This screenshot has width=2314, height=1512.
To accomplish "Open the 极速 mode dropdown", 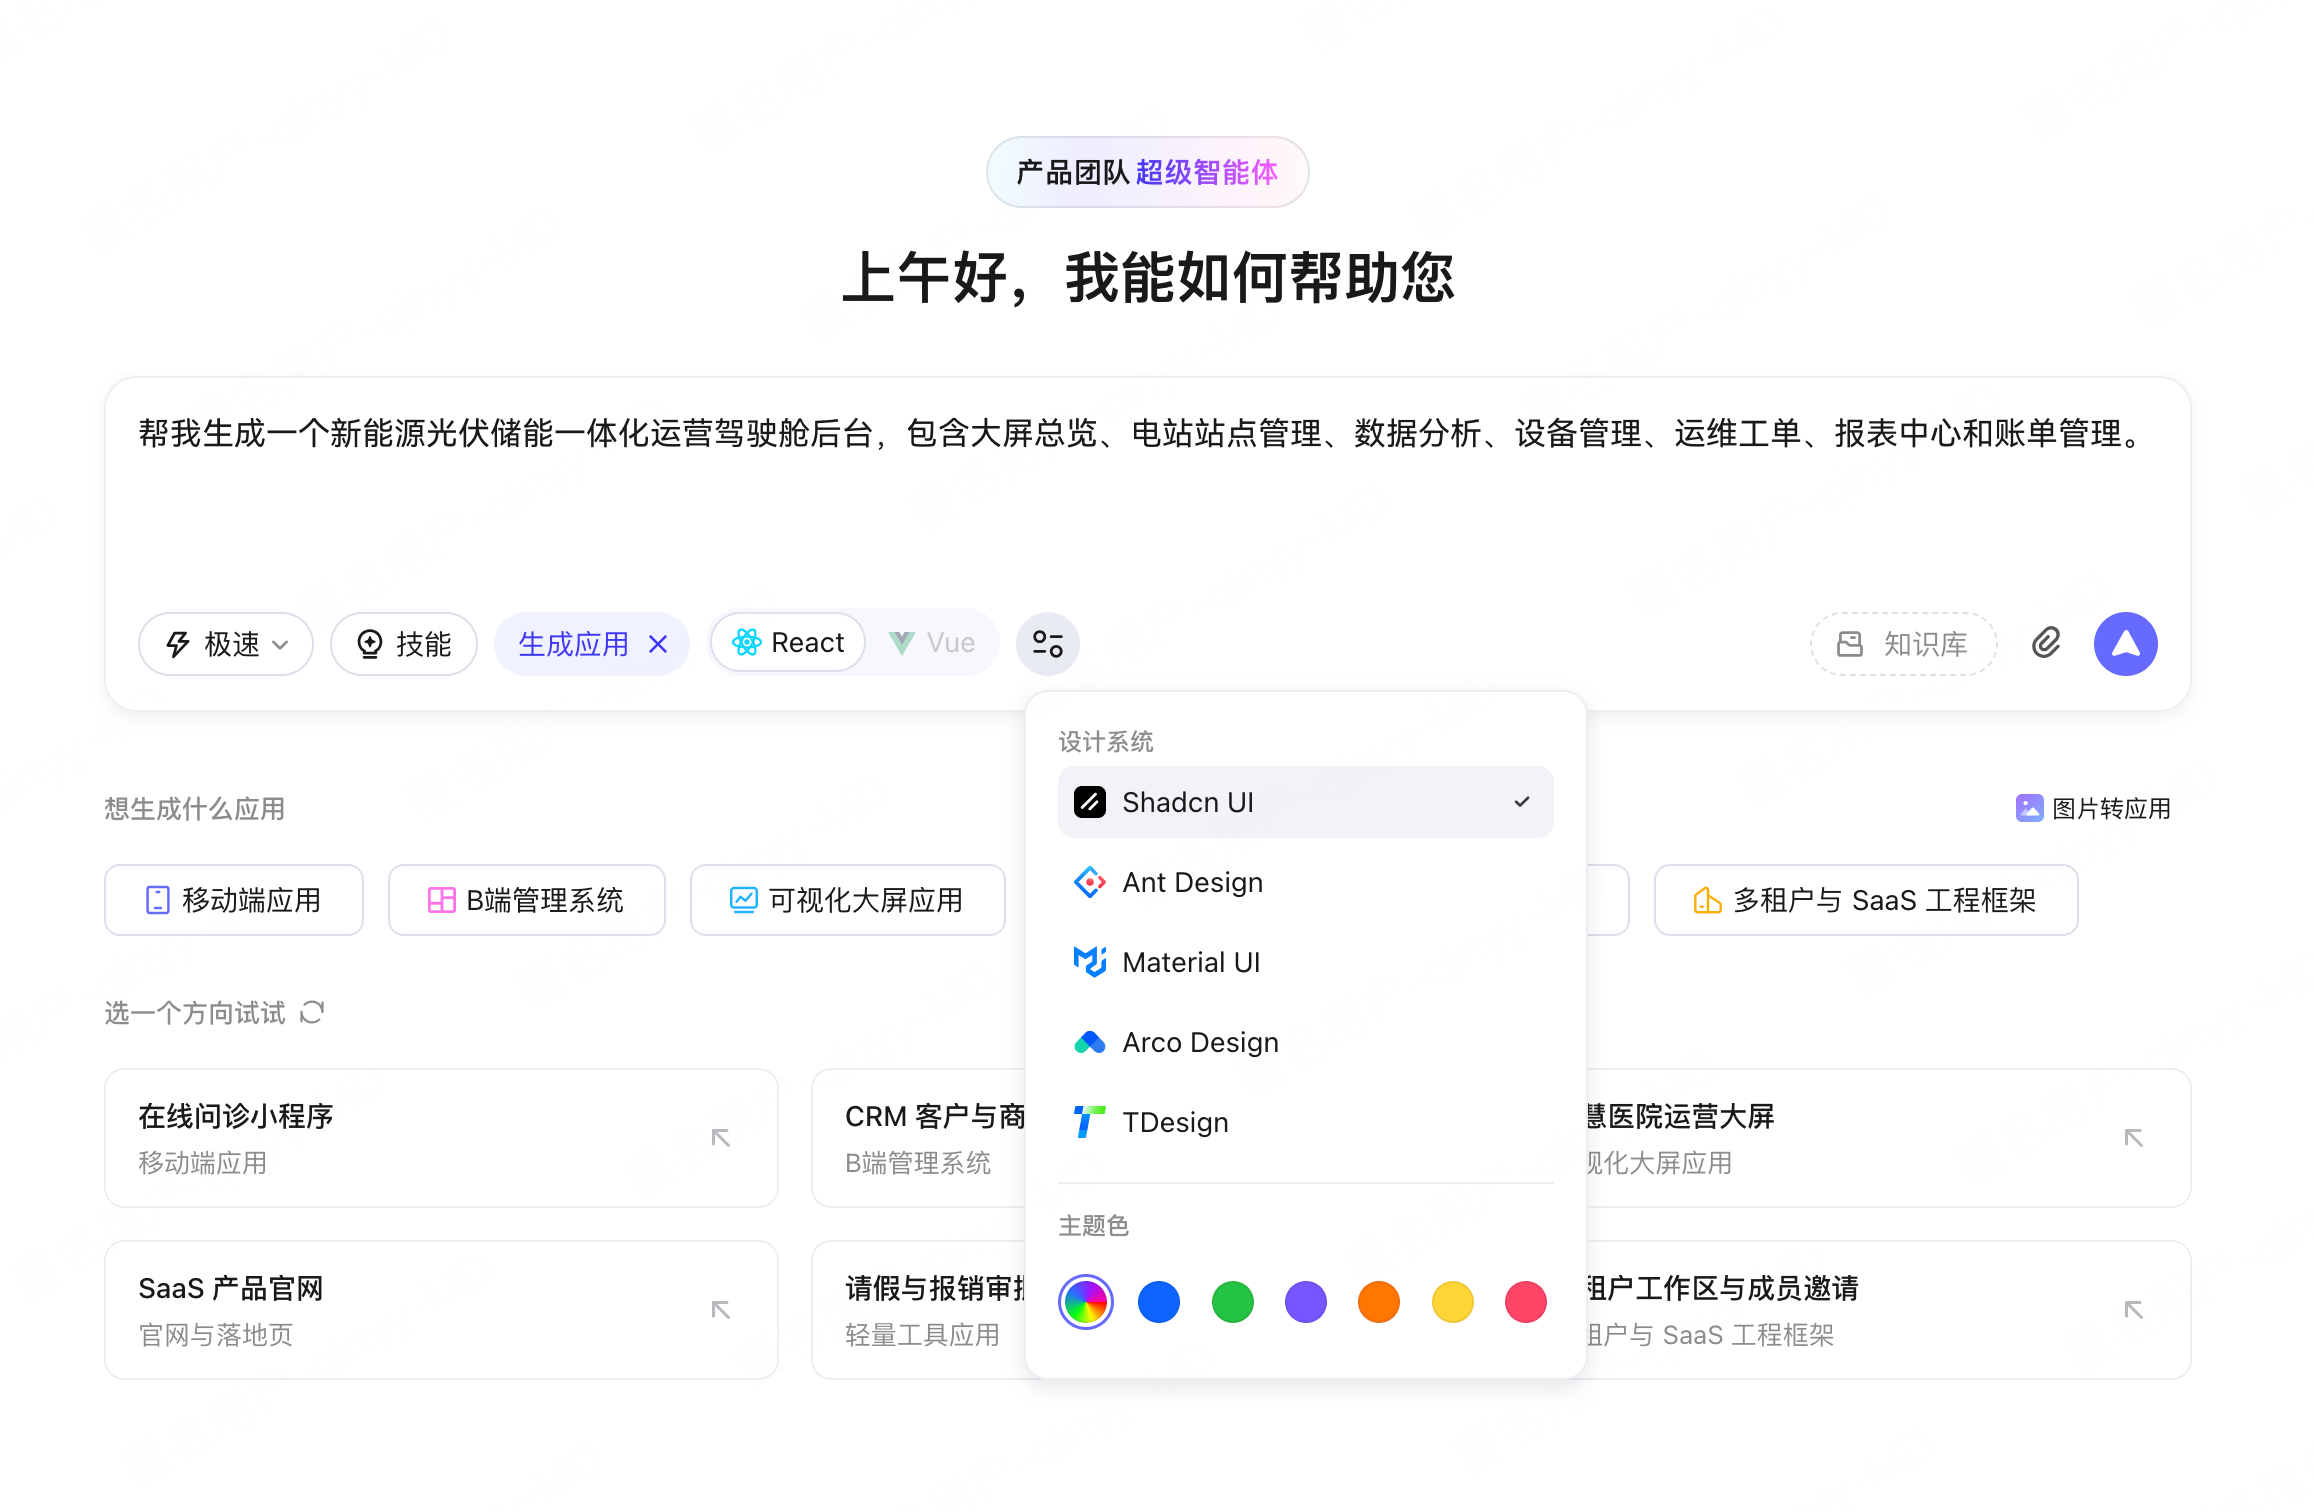I will click(x=226, y=644).
